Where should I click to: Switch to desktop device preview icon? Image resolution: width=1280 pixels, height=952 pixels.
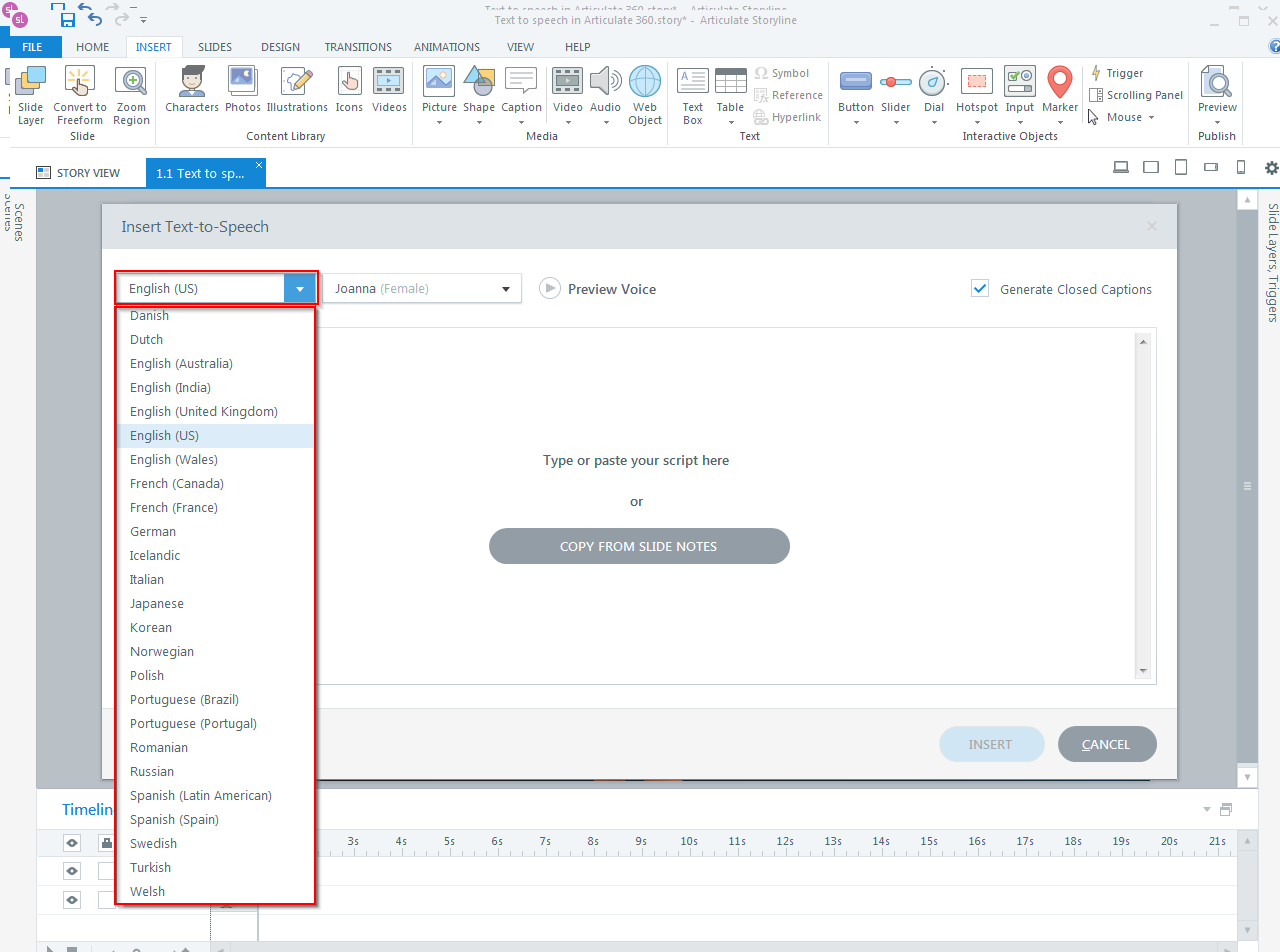1121,167
